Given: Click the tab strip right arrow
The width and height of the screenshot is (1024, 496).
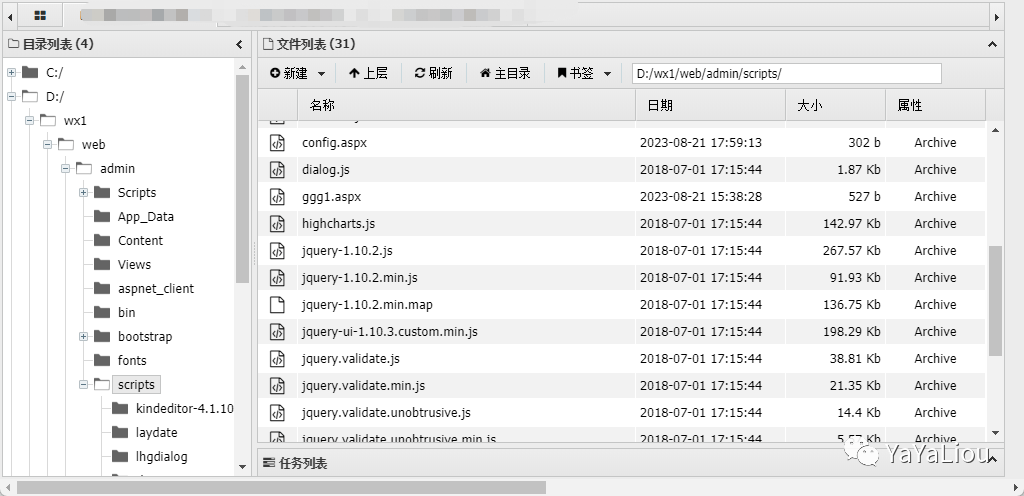Looking at the screenshot, I should [x=997, y=16].
